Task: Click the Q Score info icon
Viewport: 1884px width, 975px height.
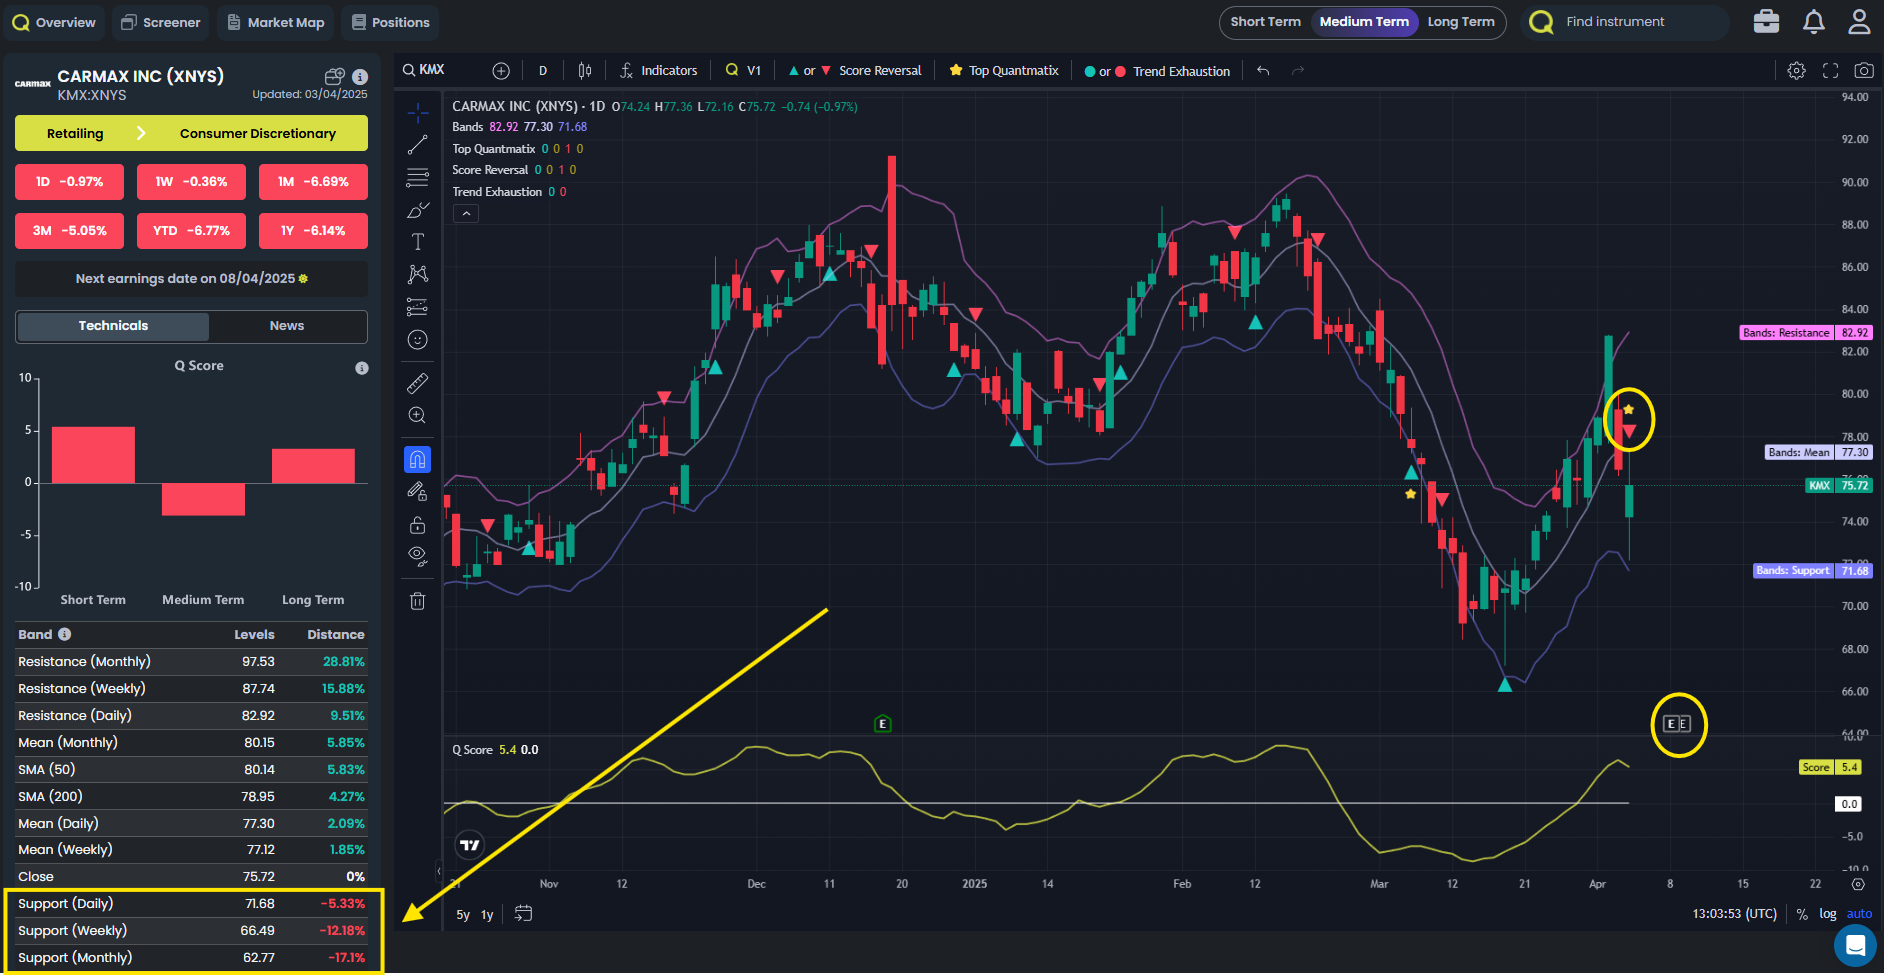Action: [x=362, y=368]
